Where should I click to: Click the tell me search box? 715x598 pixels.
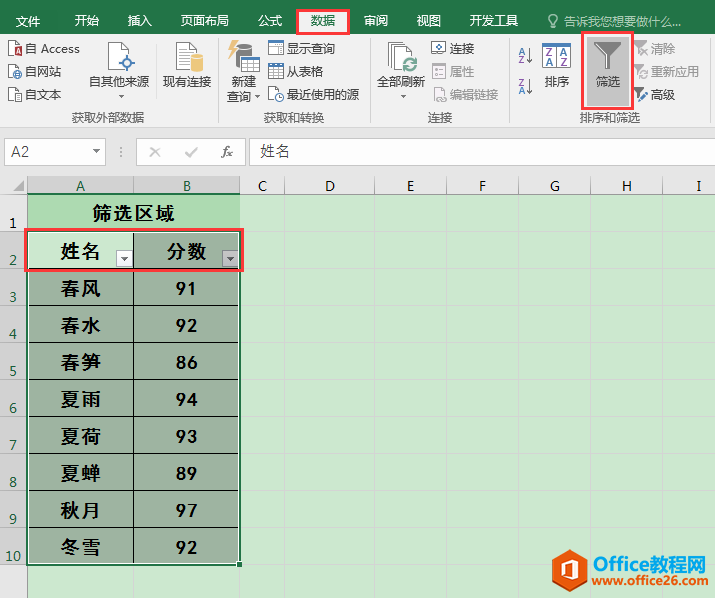(x=614, y=21)
